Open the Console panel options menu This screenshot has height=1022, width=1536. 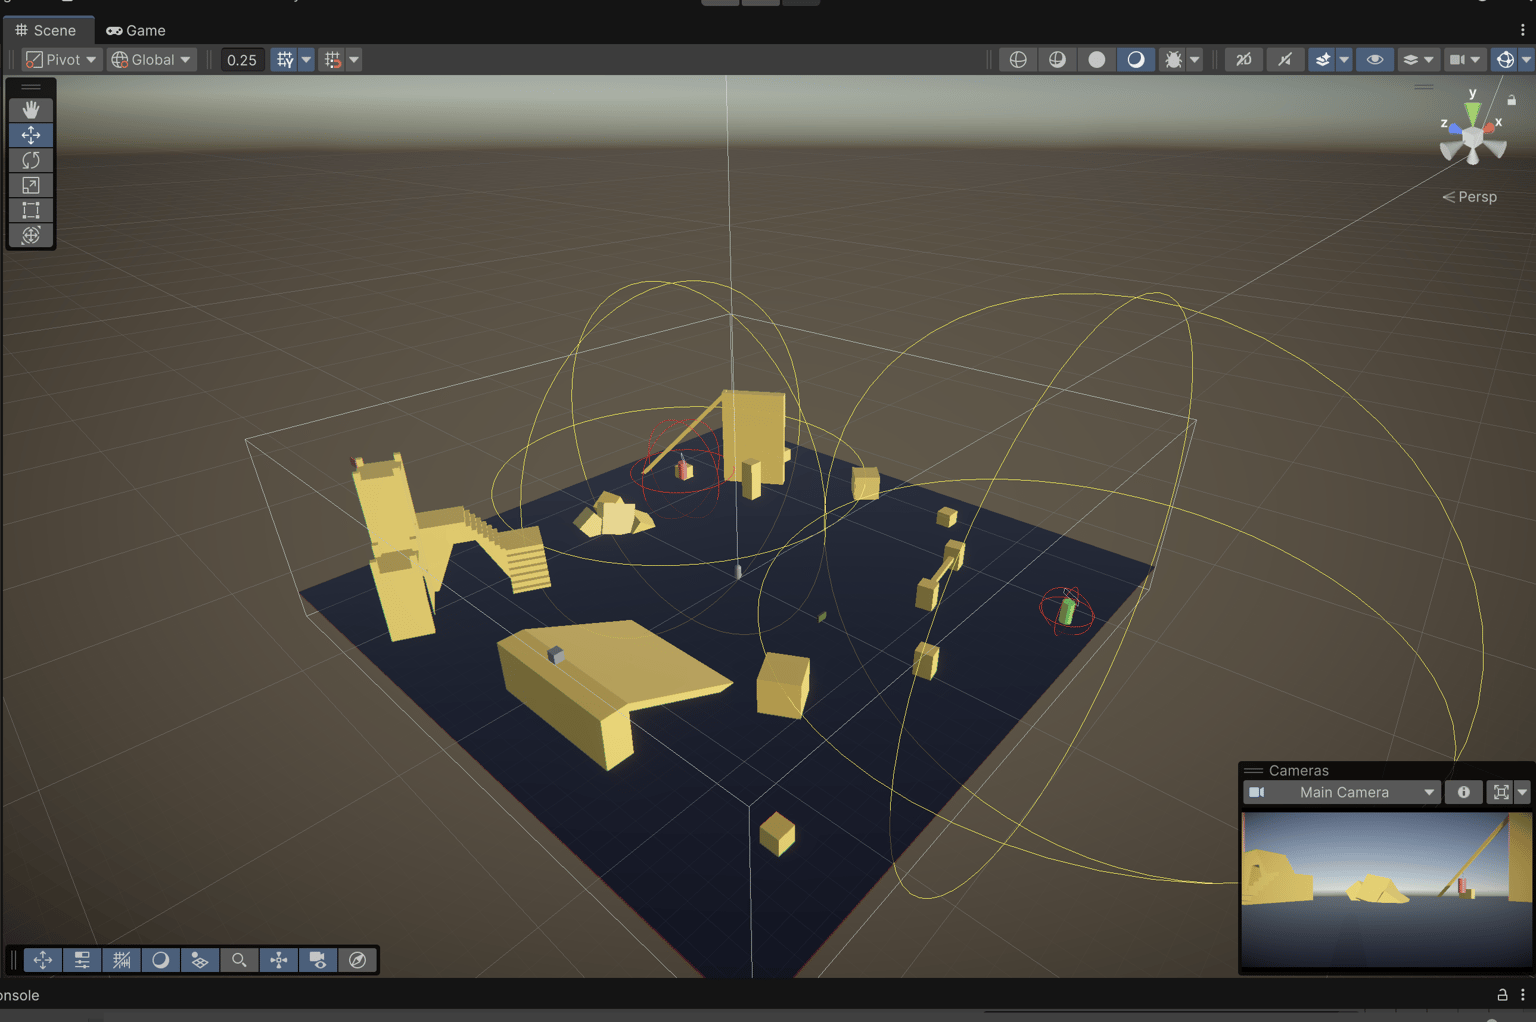pos(1523,995)
